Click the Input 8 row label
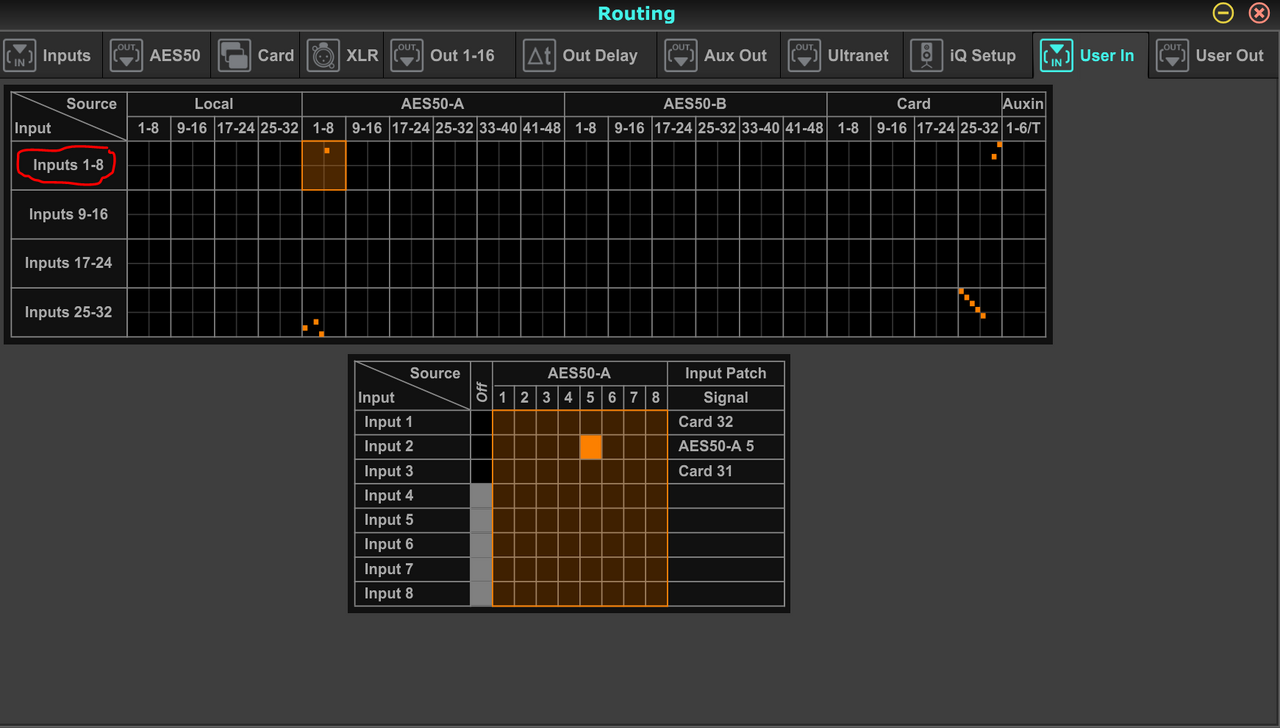 [x=413, y=594]
